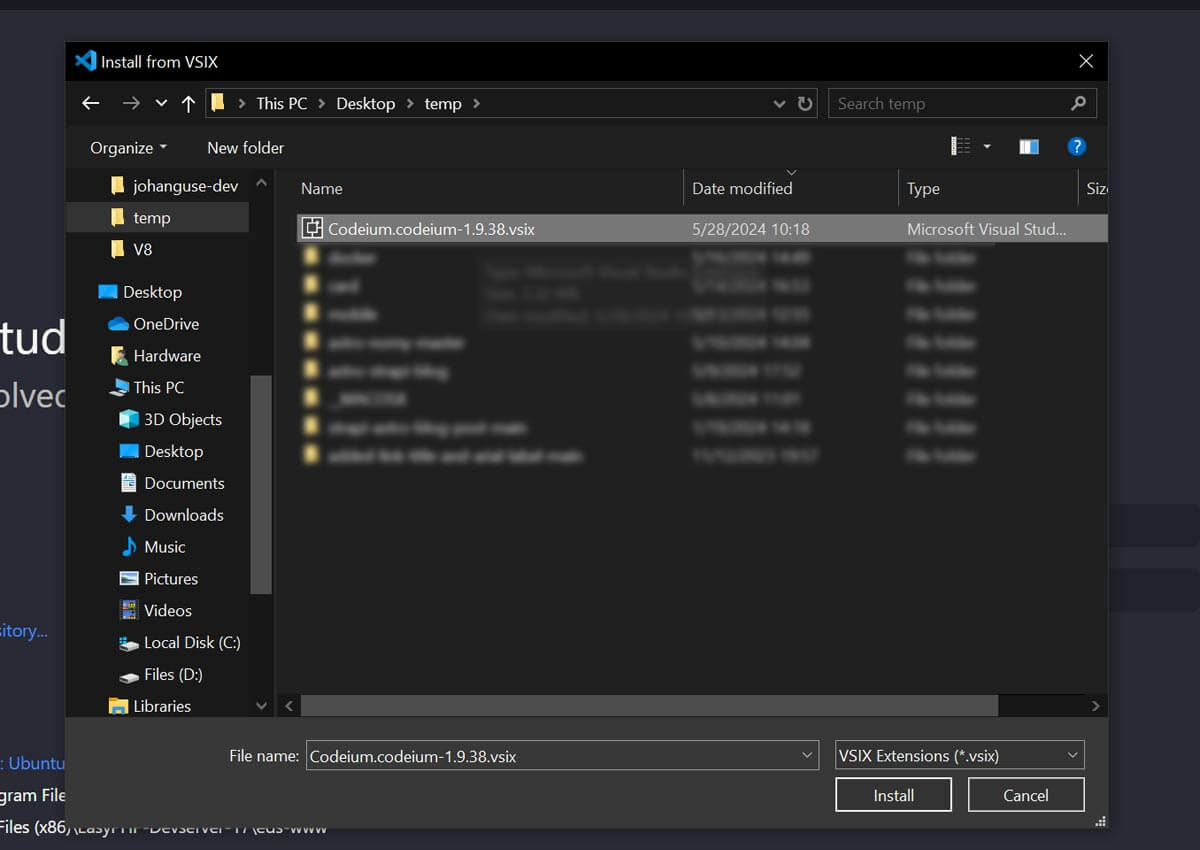The height and width of the screenshot is (850, 1200).
Task: Select the Local Disk (C:) drive icon
Action: pyautogui.click(x=128, y=643)
